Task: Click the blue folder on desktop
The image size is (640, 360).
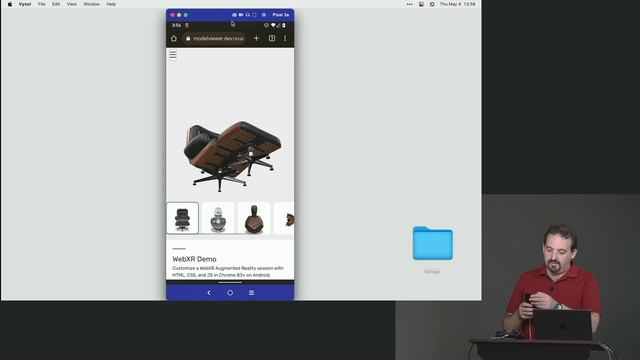Action: pyautogui.click(x=433, y=243)
